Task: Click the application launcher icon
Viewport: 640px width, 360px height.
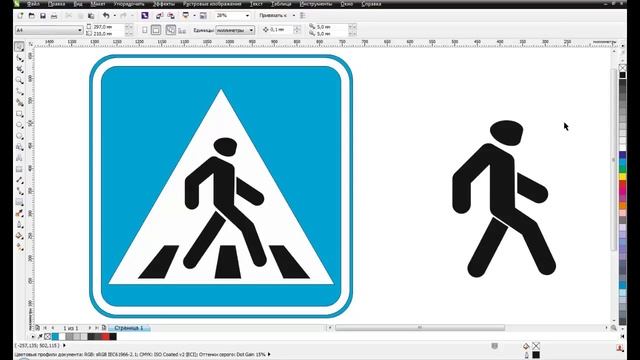Action: 186,16
